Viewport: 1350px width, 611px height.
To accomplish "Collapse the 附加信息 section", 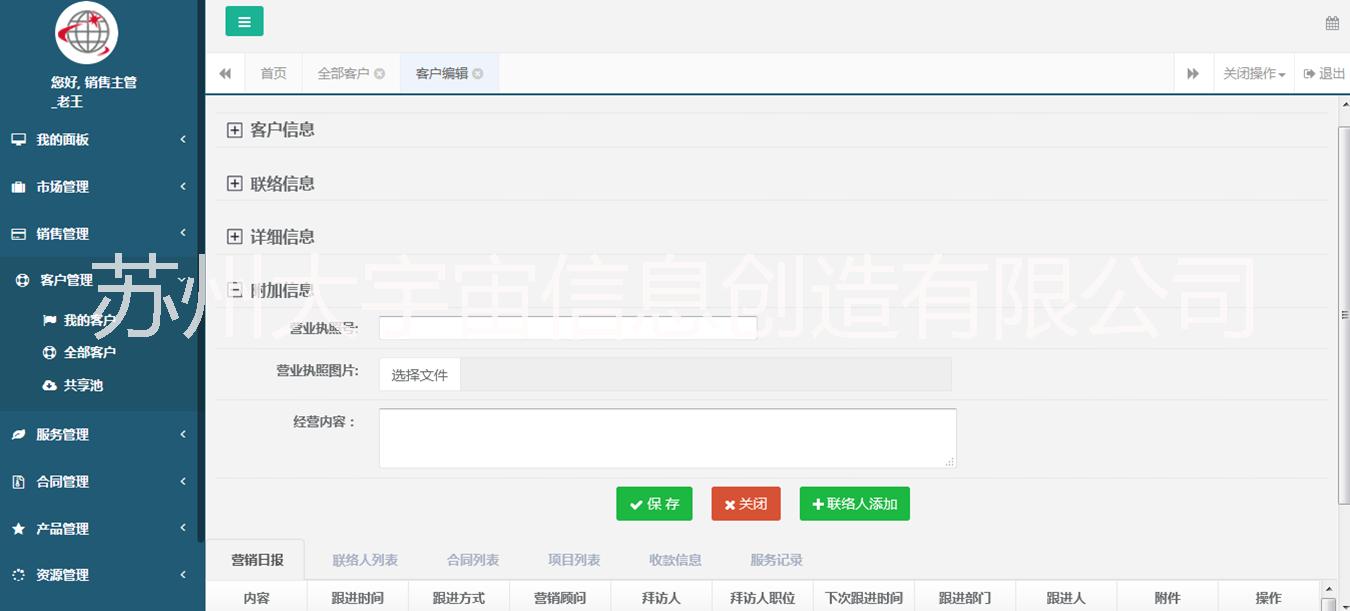I will pos(234,290).
